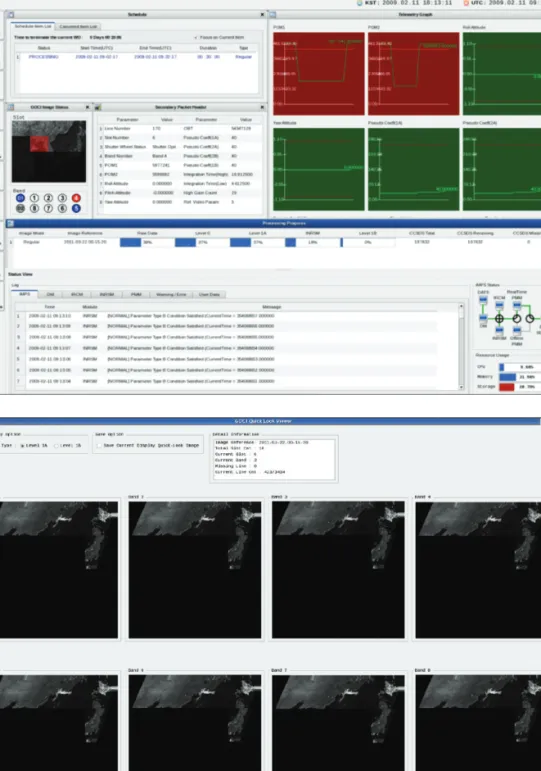Select band 4 red circle icon

coord(76,198)
